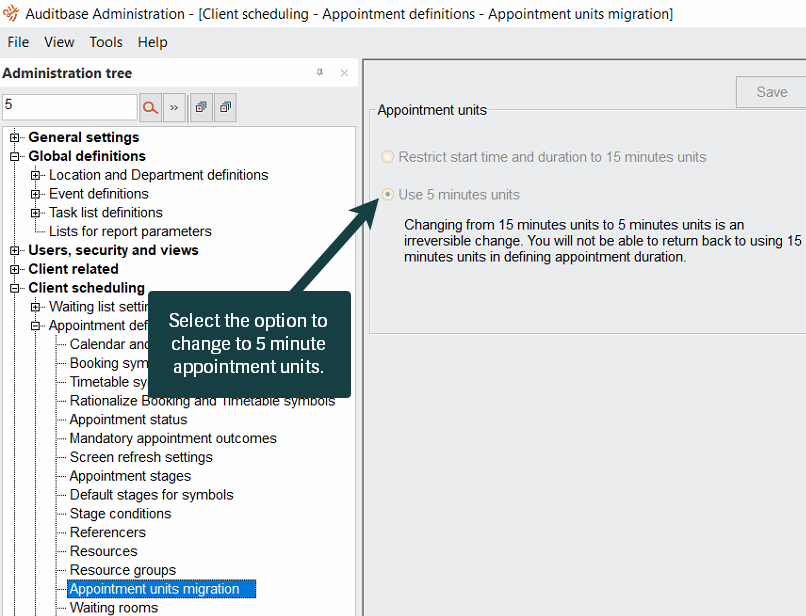Select Rationalize Booking and Timetable symbols
Image resolution: width=806 pixels, height=616 pixels.
[202, 401]
